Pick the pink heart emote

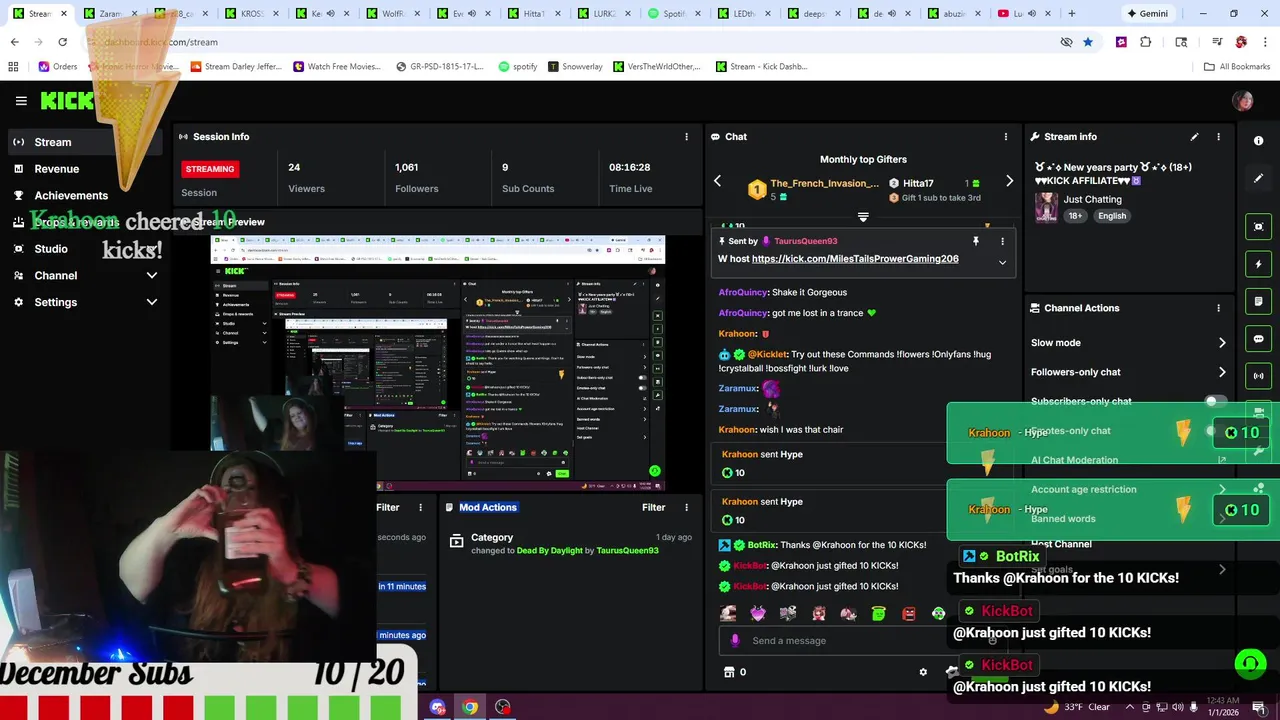coord(758,614)
